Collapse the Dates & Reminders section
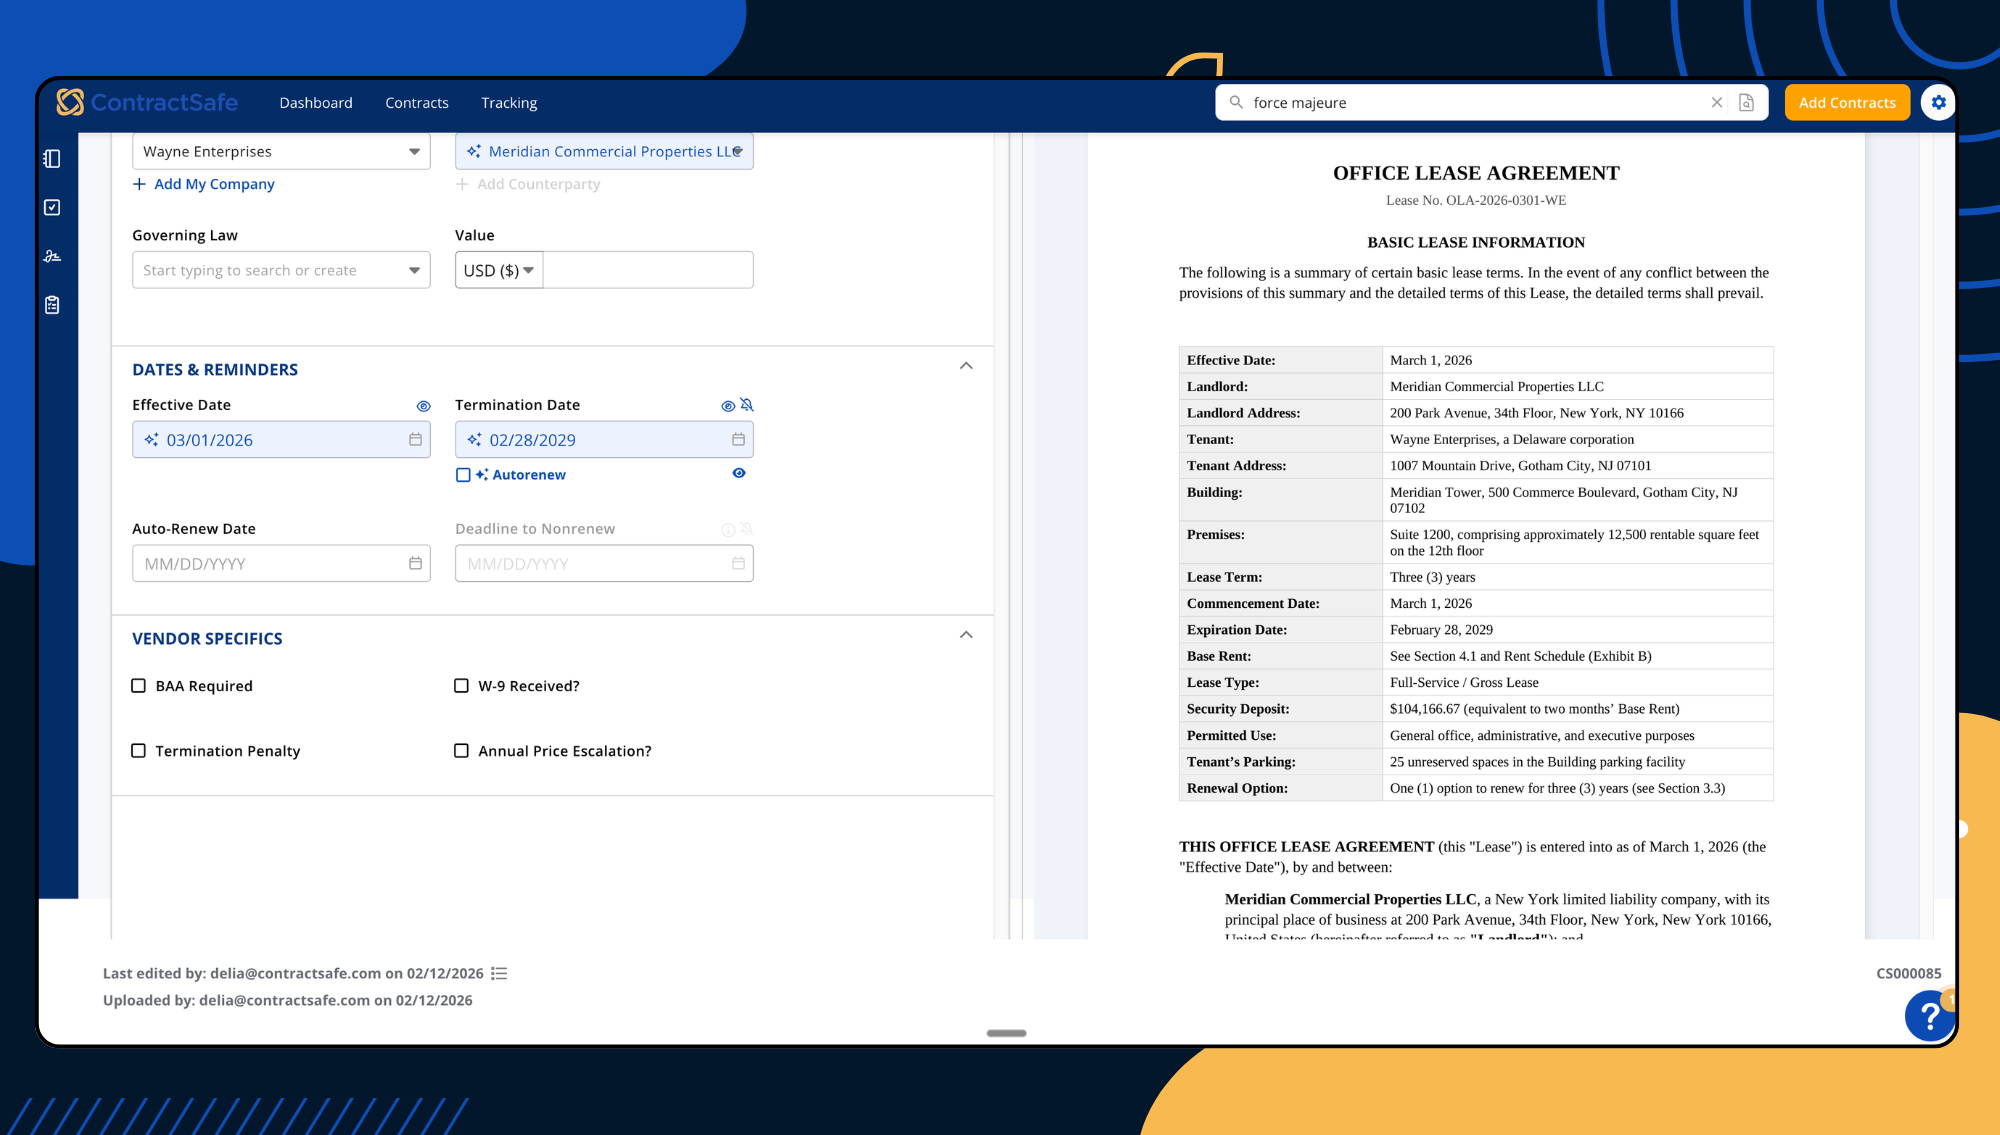The width and height of the screenshot is (2000, 1135). coord(966,366)
